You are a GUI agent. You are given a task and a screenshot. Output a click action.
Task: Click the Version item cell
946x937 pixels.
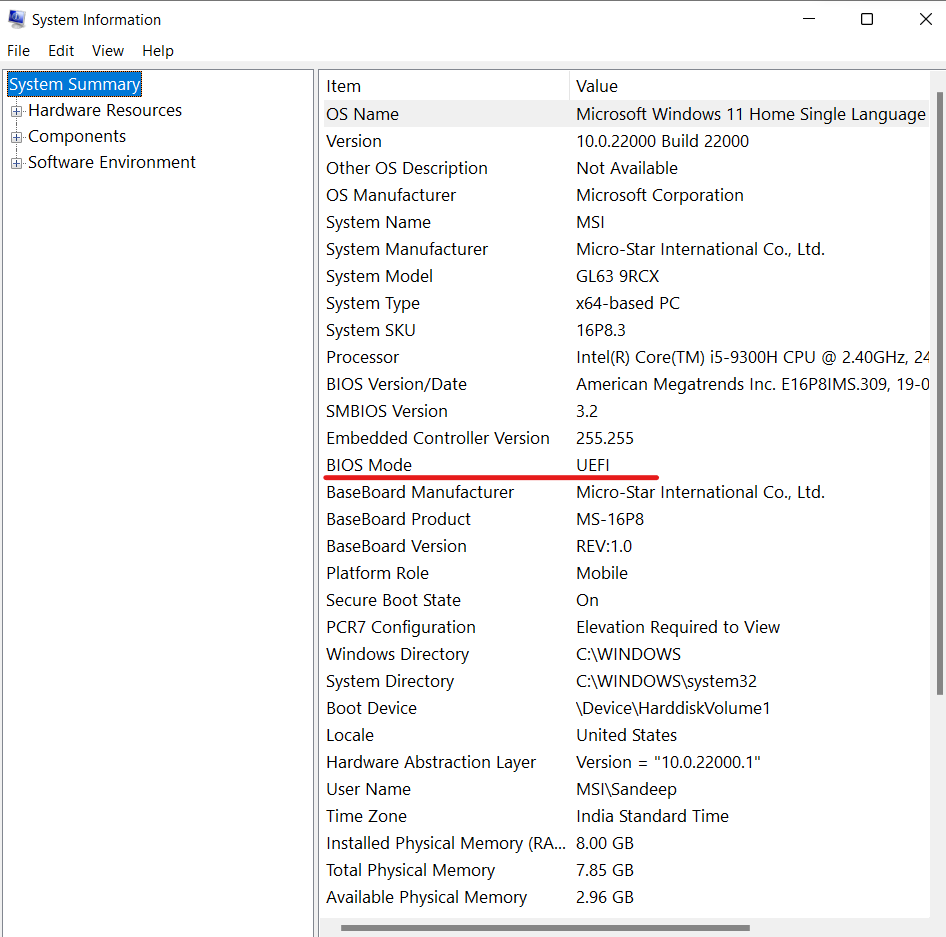pos(354,141)
